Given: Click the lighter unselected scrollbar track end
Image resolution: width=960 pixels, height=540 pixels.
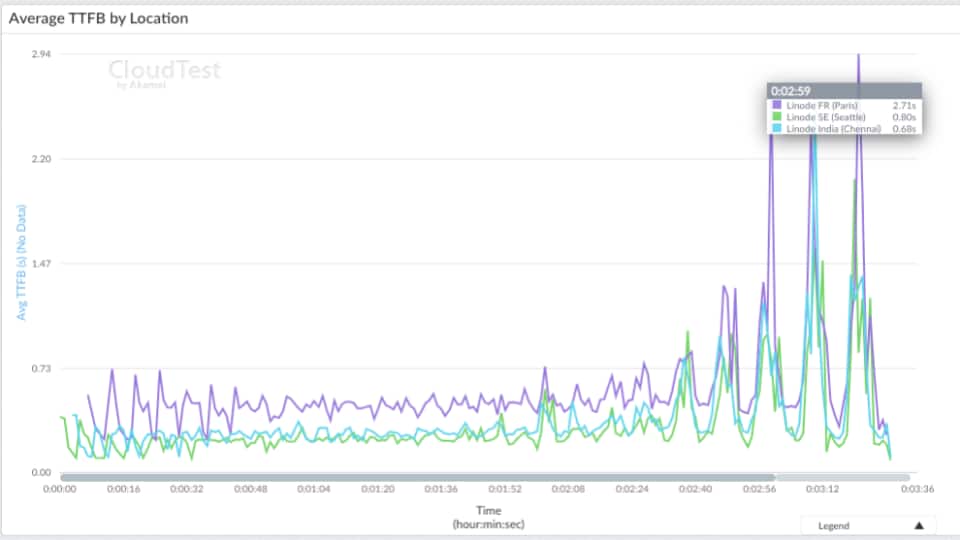Looking at the screenshot, I should pos(845,477).
